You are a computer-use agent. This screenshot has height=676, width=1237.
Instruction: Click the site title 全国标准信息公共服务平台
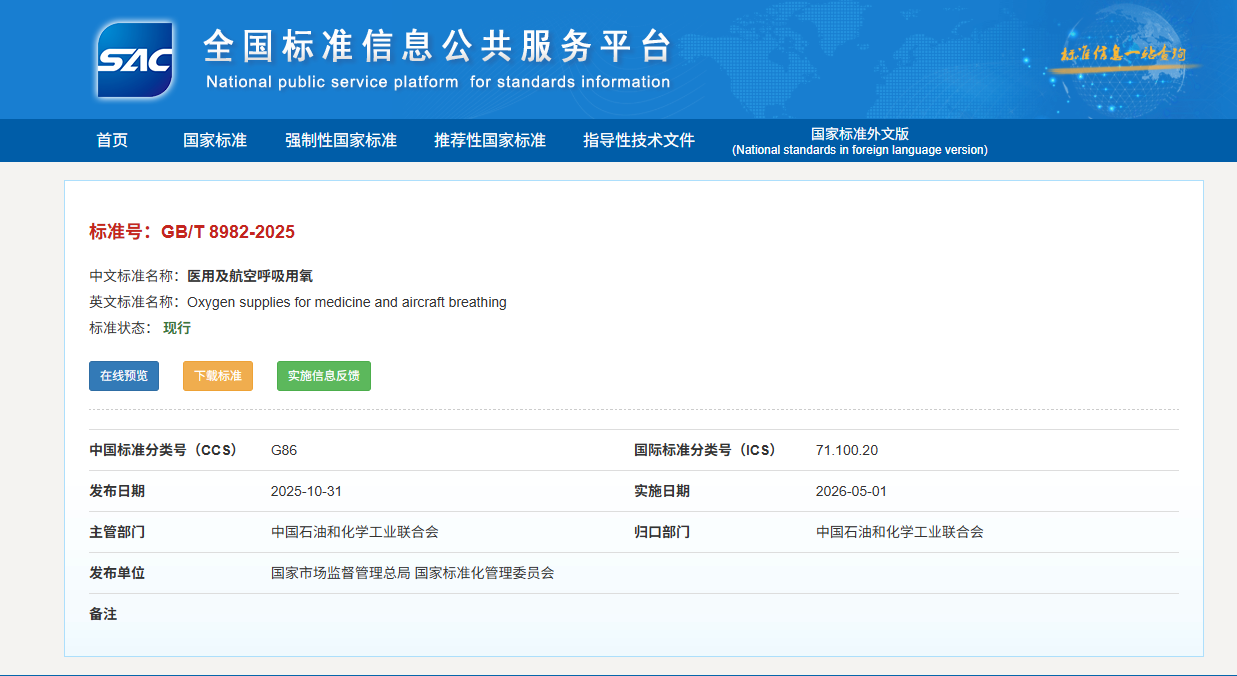[x=437, y=46]
